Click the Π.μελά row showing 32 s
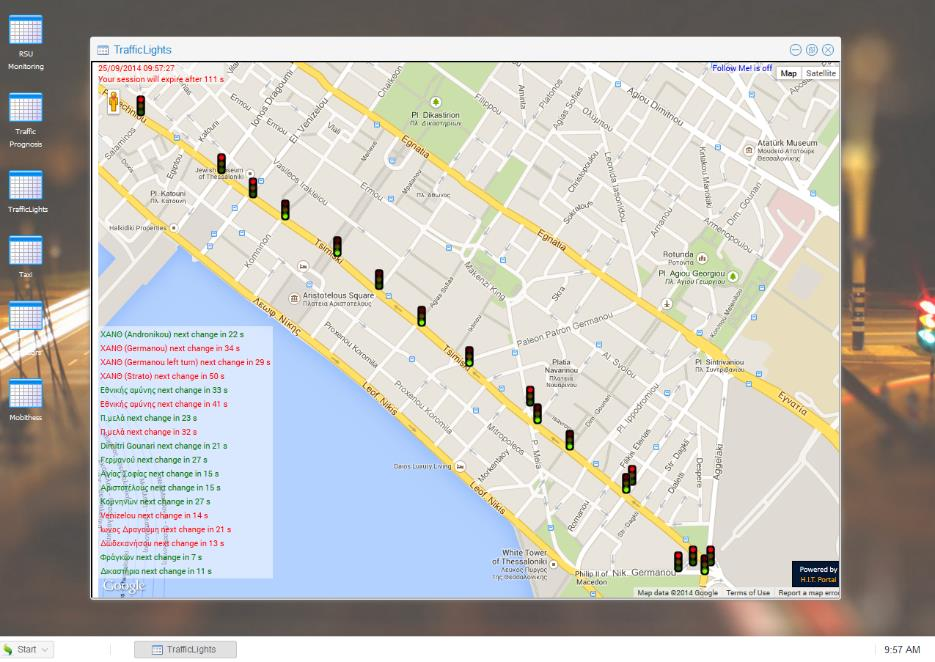This screenshot has height=662, width=935. [148, 432]
